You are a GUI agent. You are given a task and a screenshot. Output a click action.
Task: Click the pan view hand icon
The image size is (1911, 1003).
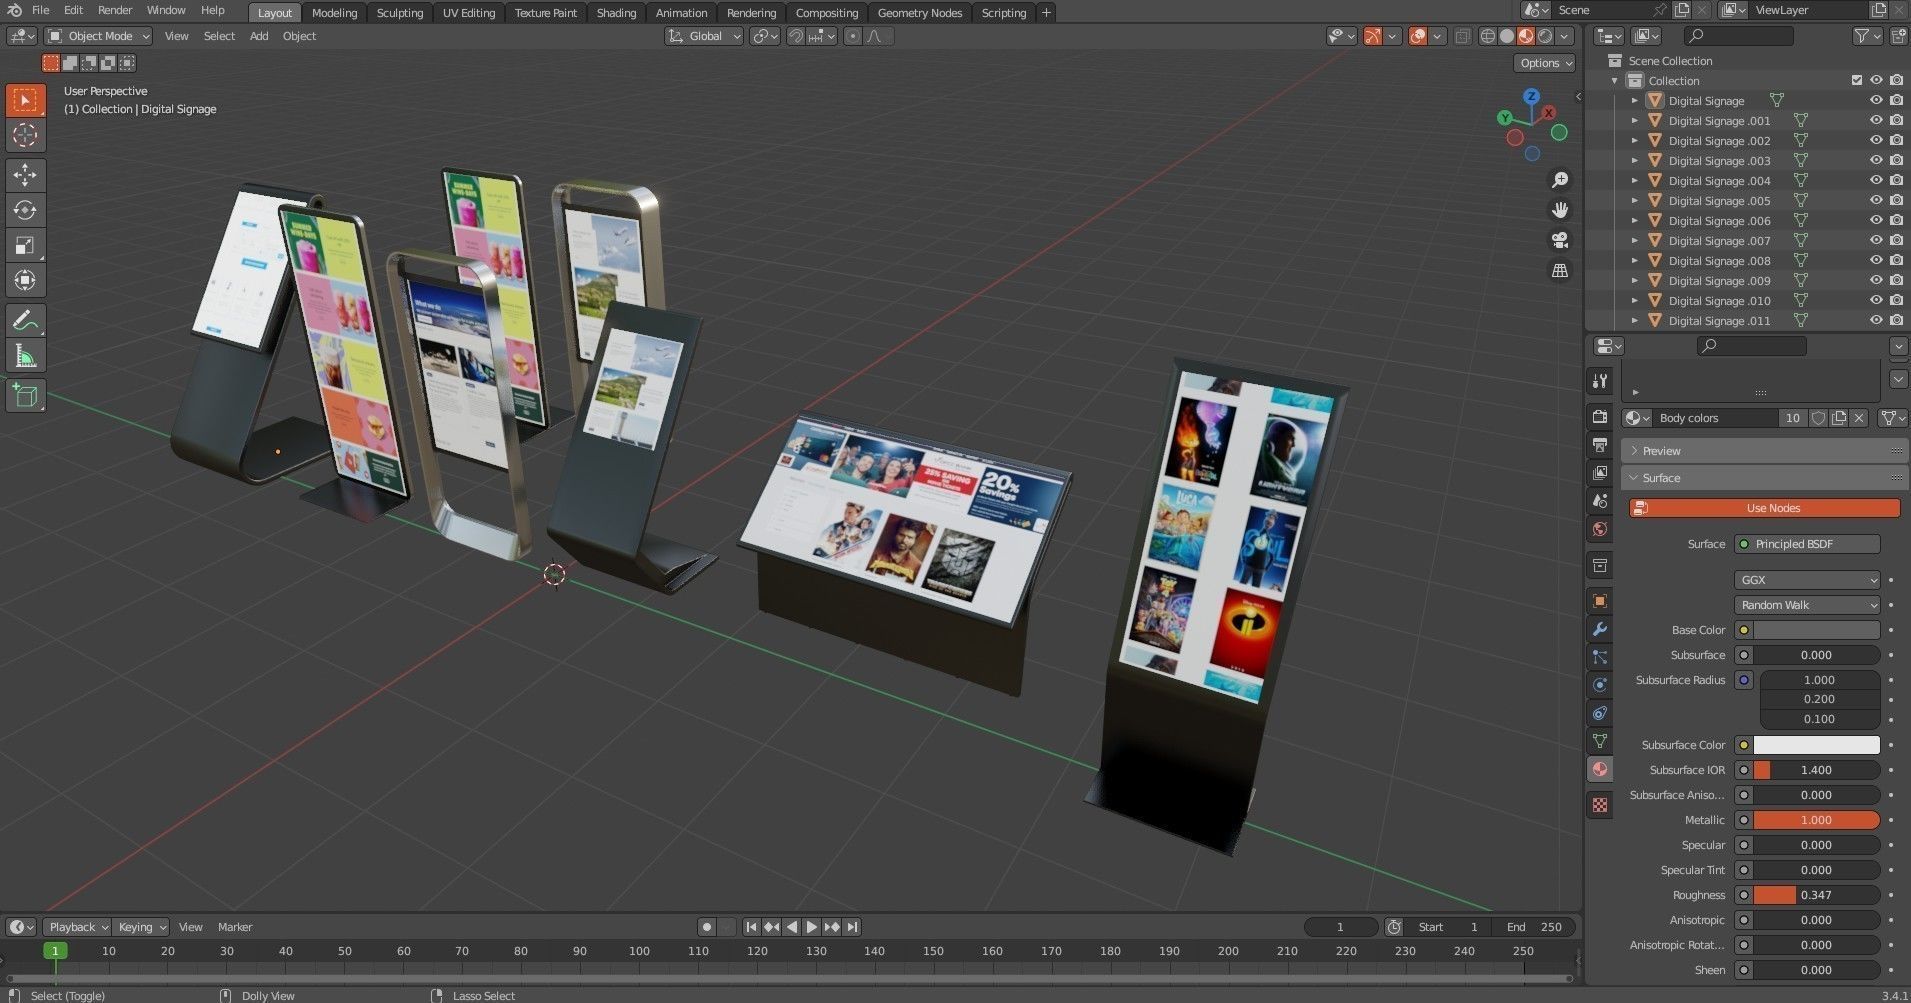tap(1560, 210)
